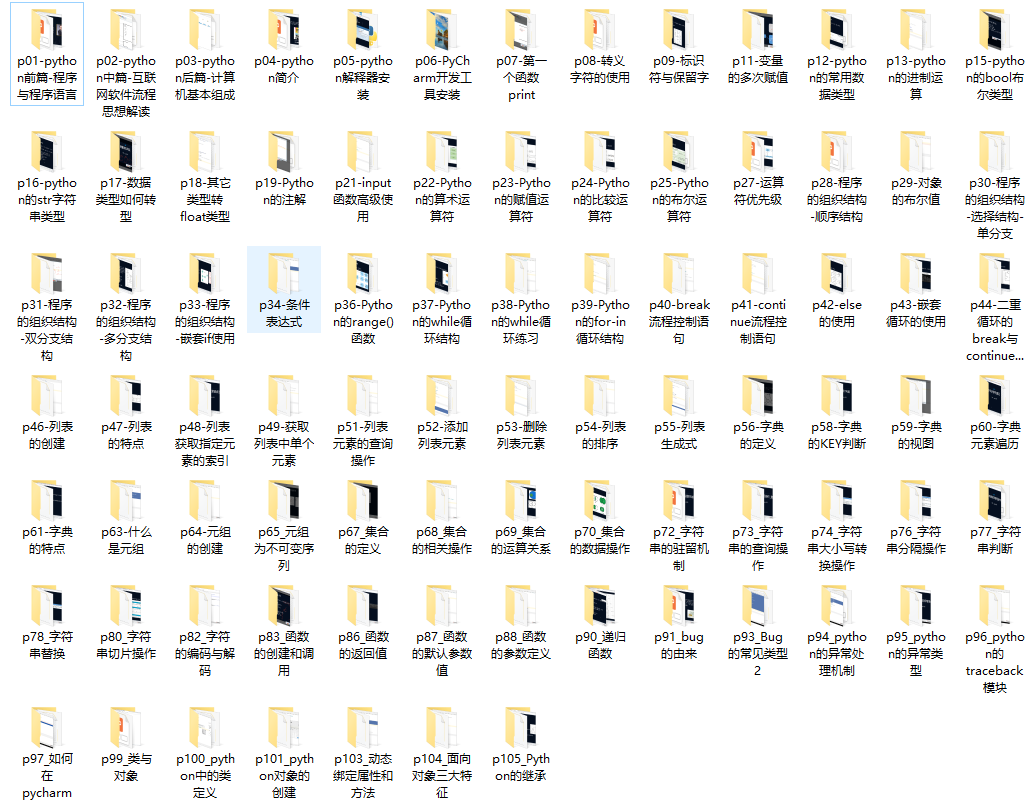
Task: Select the p07-第一个函数print folder icon
Action: click(521, 30)
